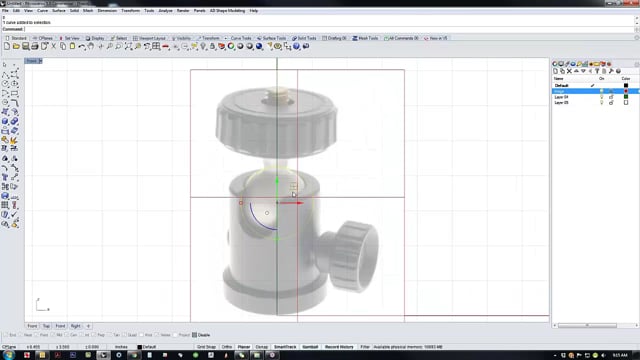The height and width of the screenshot is (360, 640).
Task: Switch to the Solid Tools toolbar tab
Action: coord(304,38)
